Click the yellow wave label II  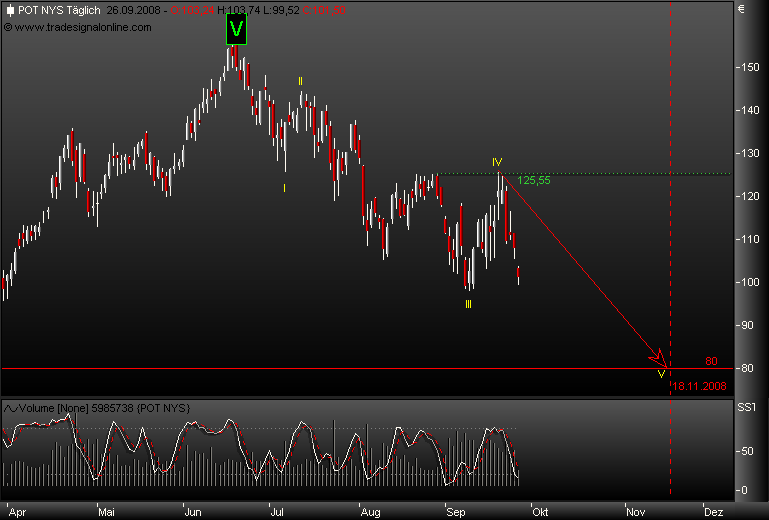(300, 81)
